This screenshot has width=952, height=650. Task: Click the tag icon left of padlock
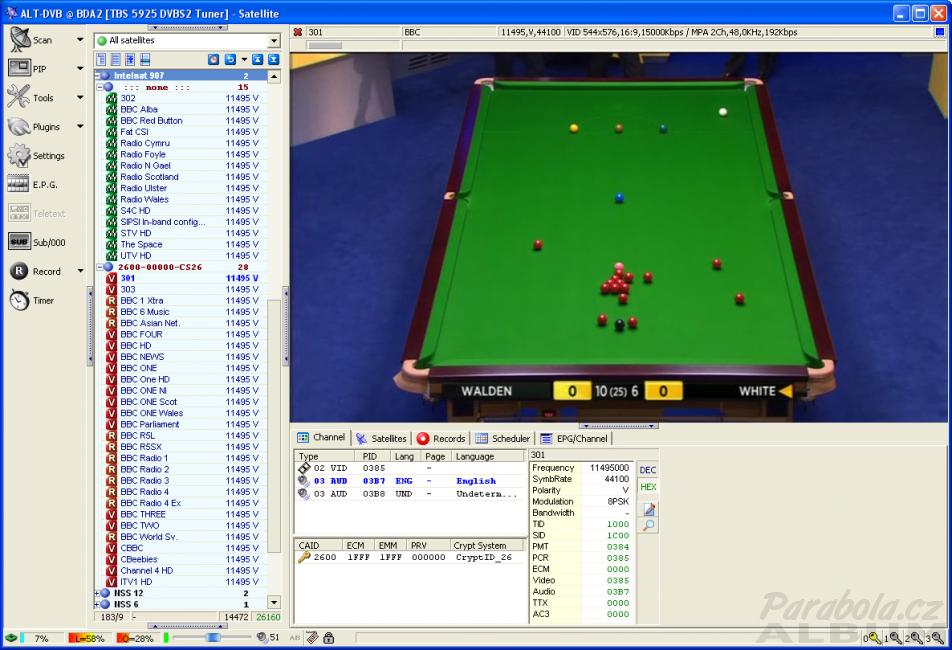click(x=312, y=638)
